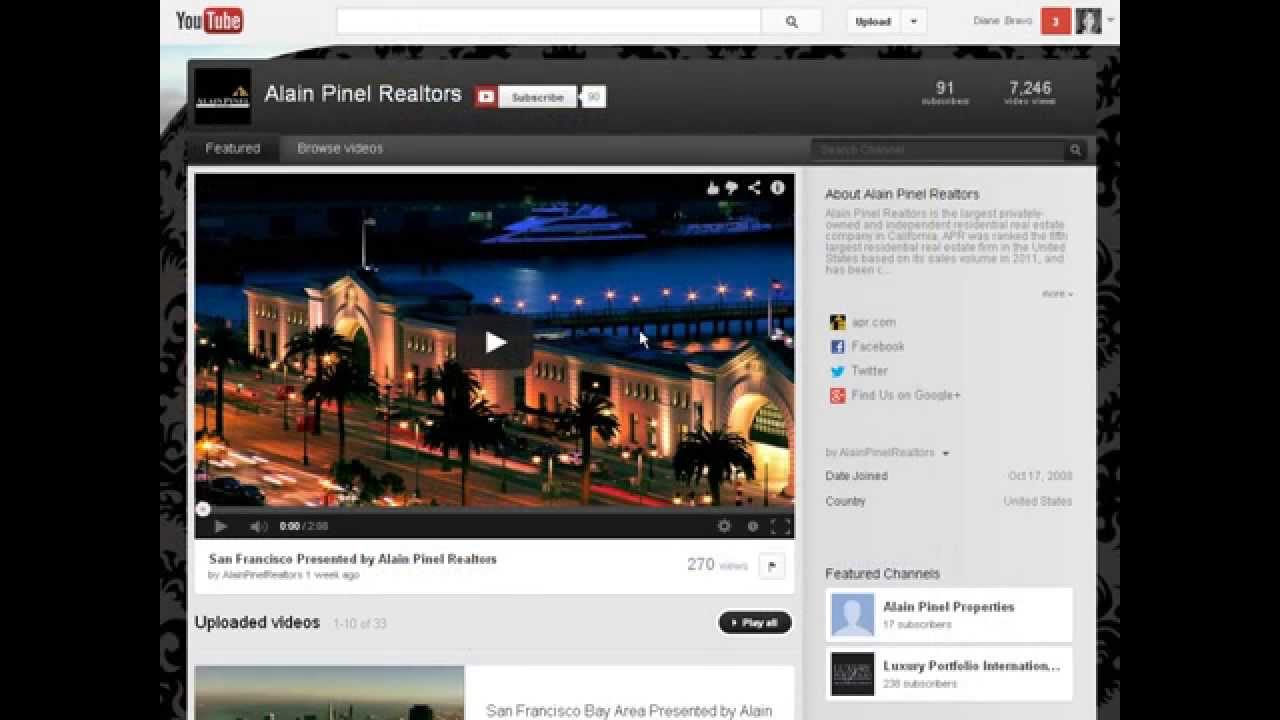Click the flag report button below video
The height and width of the screenshot is (720, 1280).
pyautogui.click(x=772, y=566)
